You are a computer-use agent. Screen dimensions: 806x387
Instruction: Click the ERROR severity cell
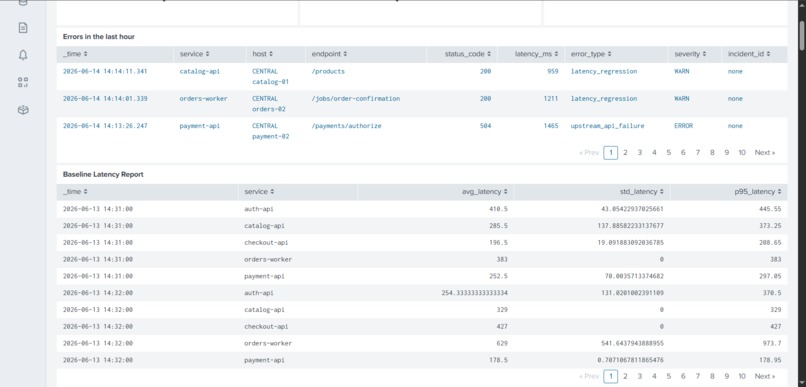point(683,126)
